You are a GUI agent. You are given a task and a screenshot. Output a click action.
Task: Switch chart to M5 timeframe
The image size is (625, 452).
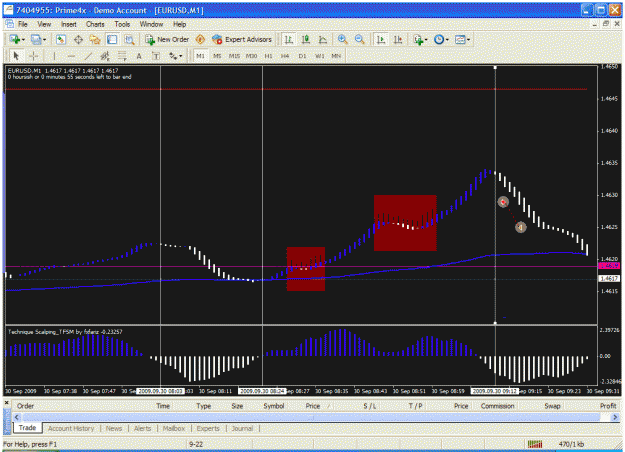click(217, 56)
